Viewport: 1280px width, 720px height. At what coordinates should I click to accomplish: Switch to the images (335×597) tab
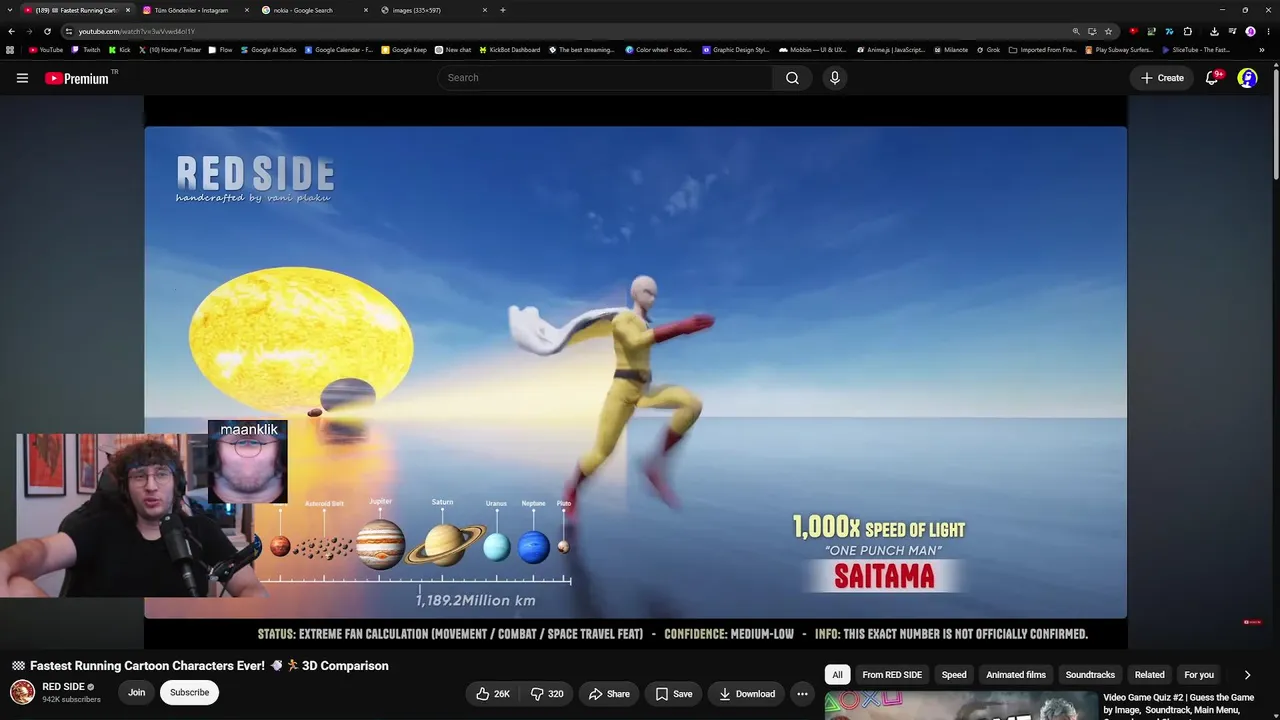(433, 10)
